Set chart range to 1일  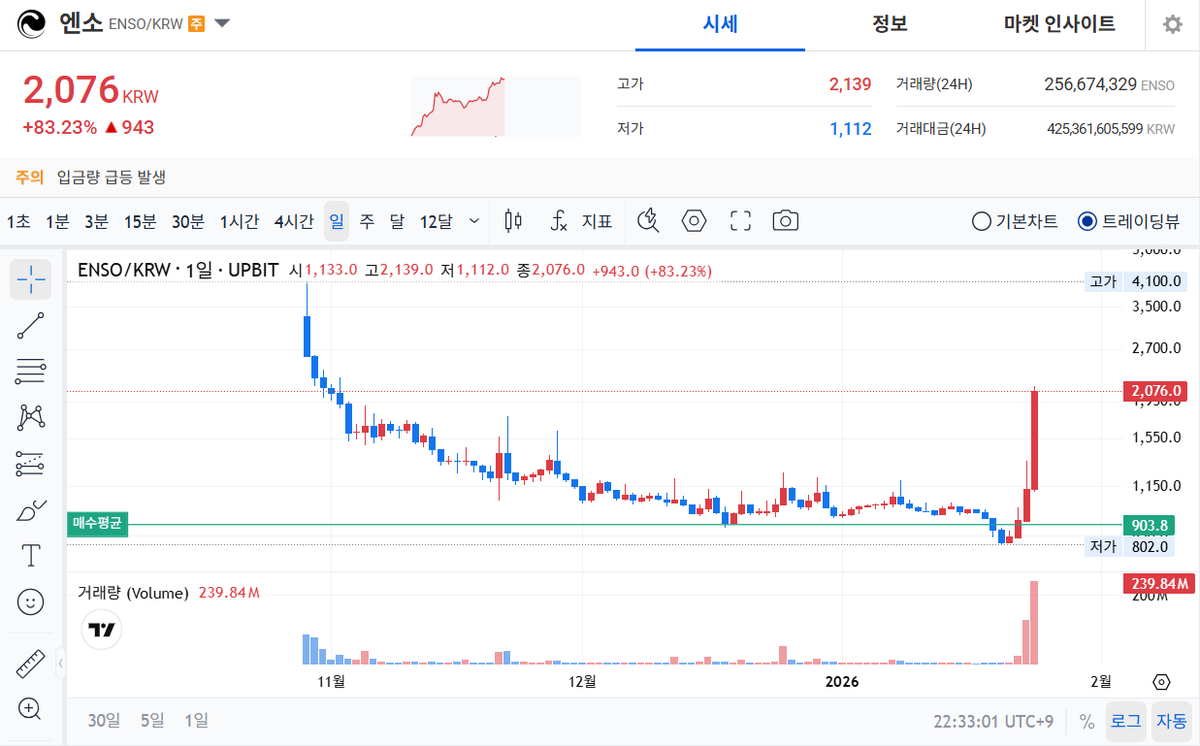[197, 720]
